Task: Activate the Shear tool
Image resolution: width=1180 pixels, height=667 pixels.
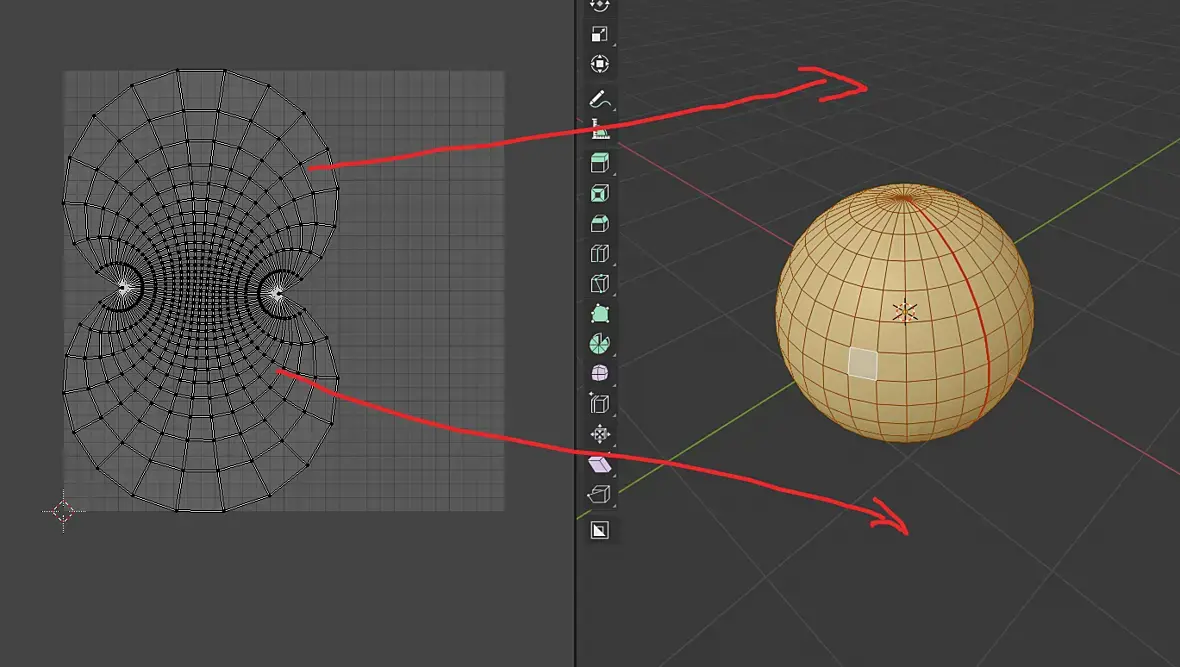Action: coord(599,464)
